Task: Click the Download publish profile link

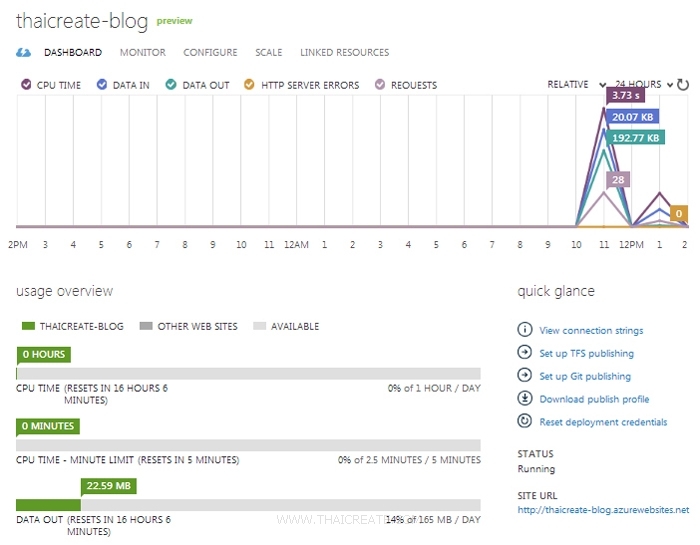Action: 594,399
